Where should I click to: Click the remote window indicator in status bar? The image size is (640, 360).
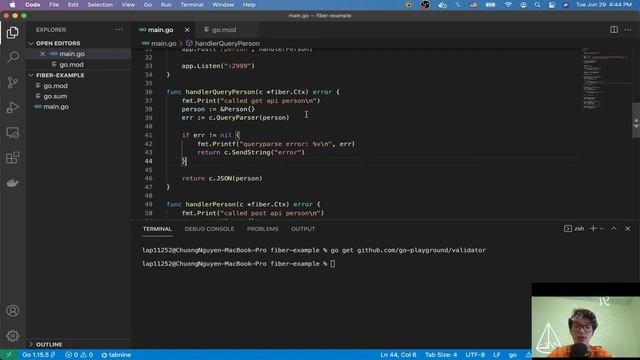click(9, 355)
